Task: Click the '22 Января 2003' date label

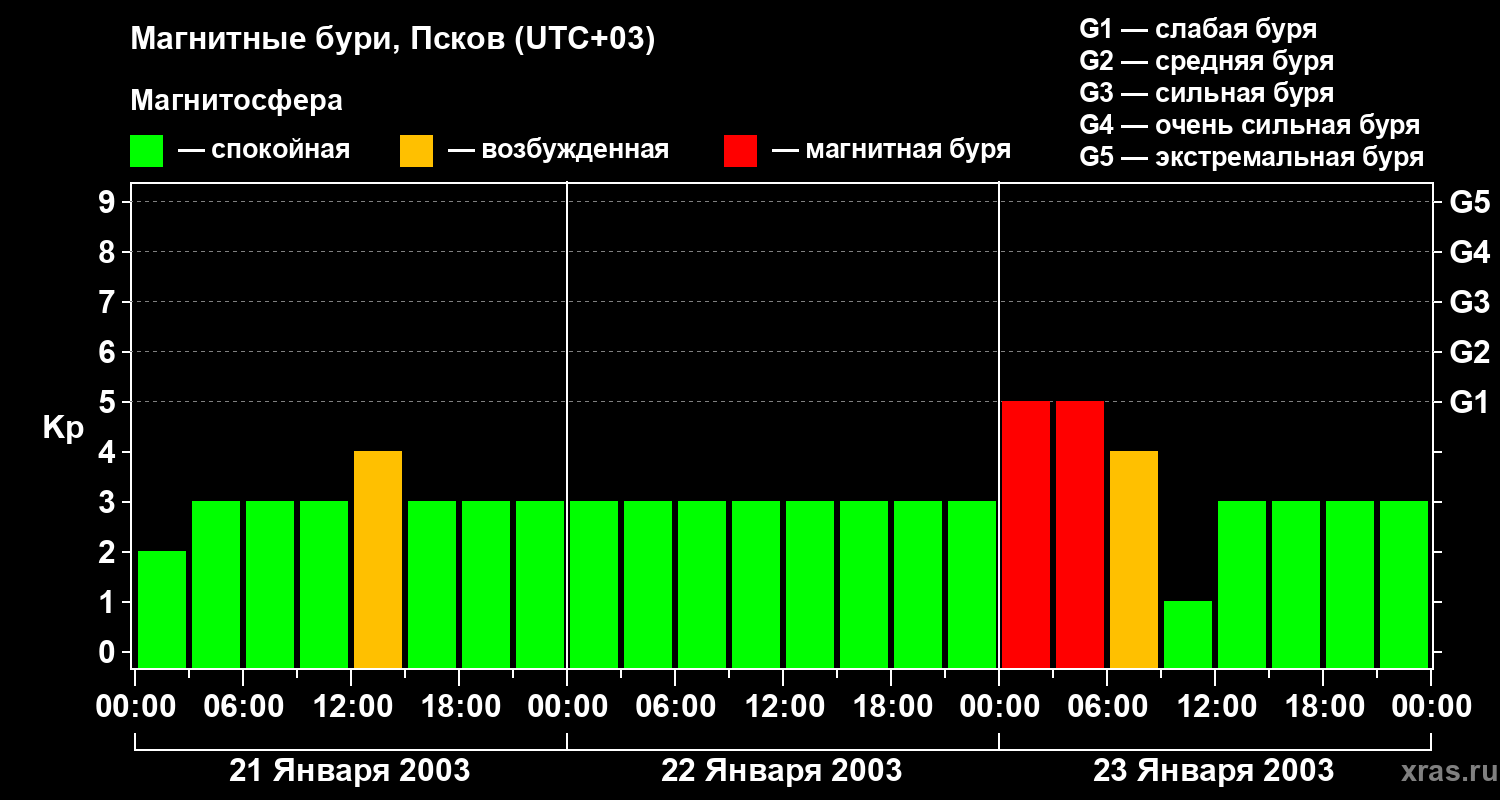Action: (782, 771)
